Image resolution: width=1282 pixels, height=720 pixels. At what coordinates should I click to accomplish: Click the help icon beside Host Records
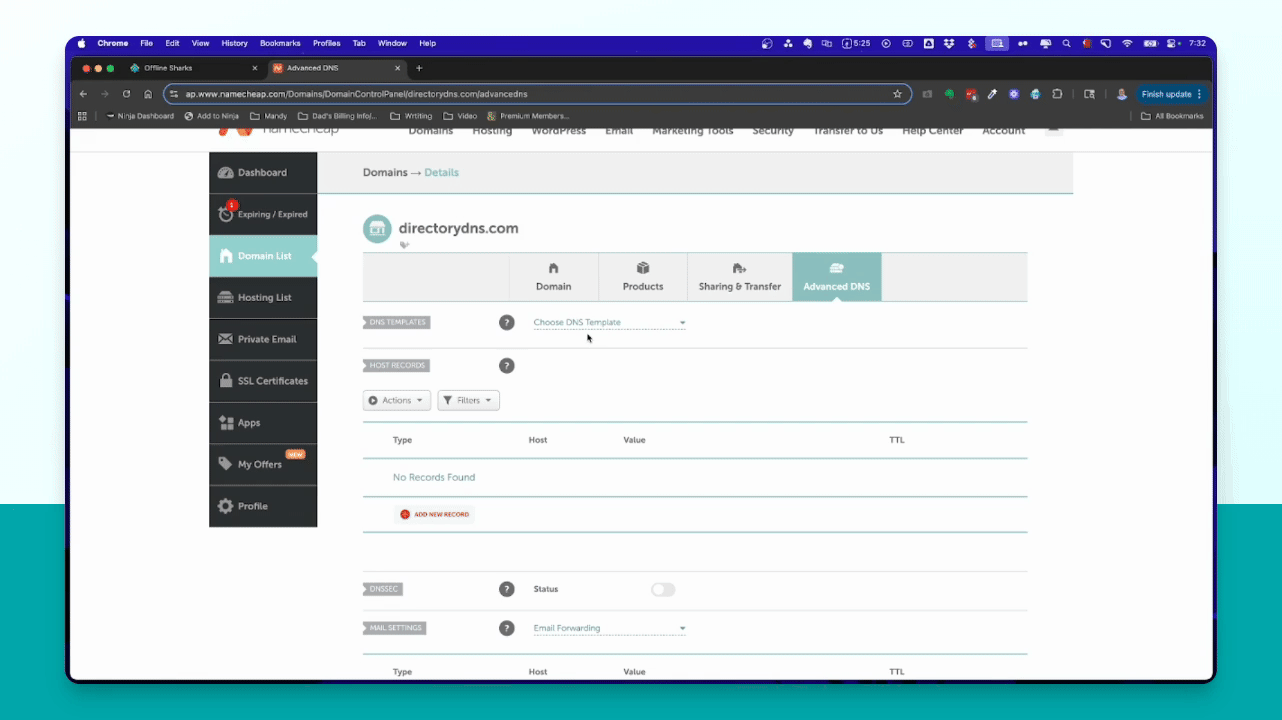tap(507, 366)
